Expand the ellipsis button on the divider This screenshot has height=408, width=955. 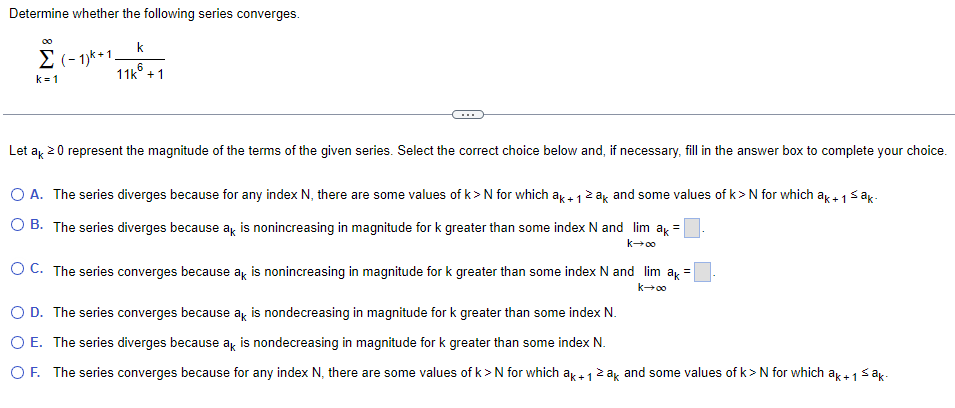[468, 114]
